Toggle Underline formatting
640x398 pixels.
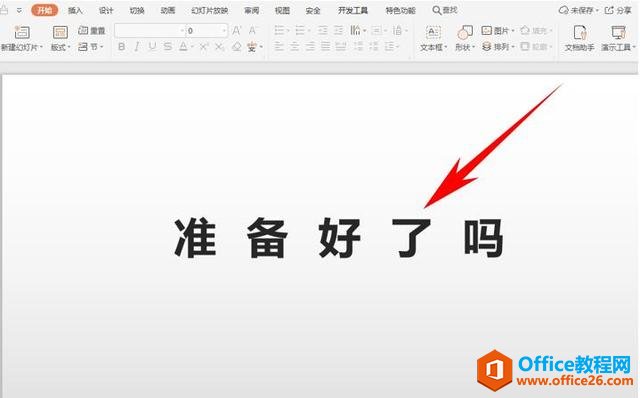point(152,47)
